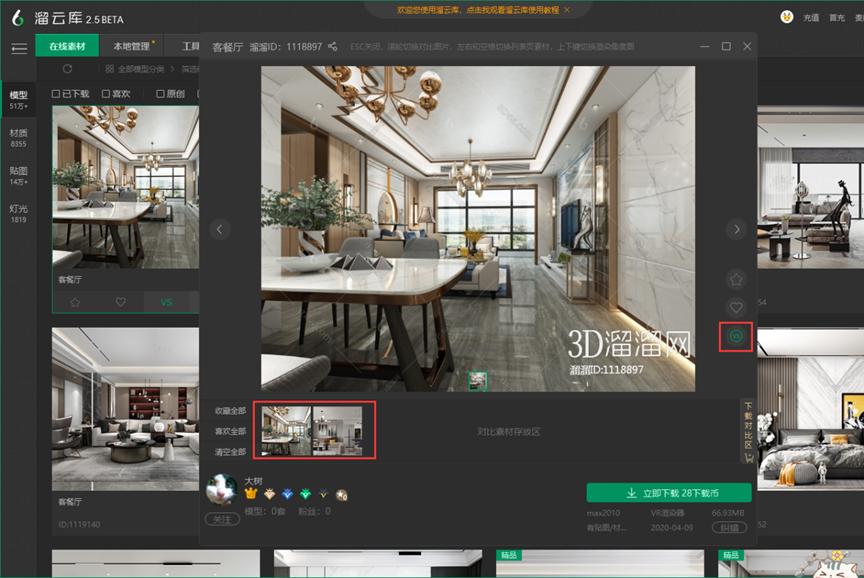
Task: Go to the next image with right arrow
Action: pyautogui.click(x=736, y=229)
